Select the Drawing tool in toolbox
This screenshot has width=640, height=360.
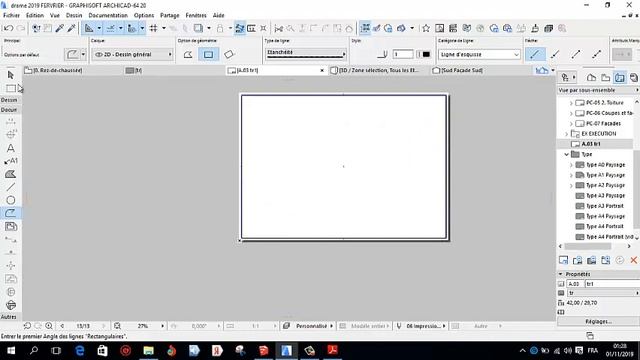pos(11,226)
